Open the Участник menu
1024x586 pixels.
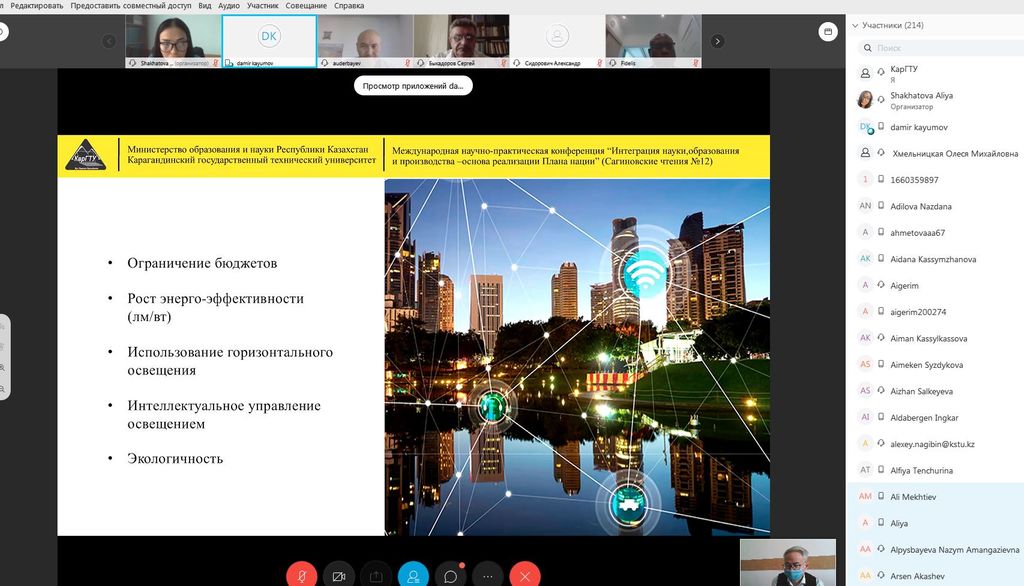point(263,5)
